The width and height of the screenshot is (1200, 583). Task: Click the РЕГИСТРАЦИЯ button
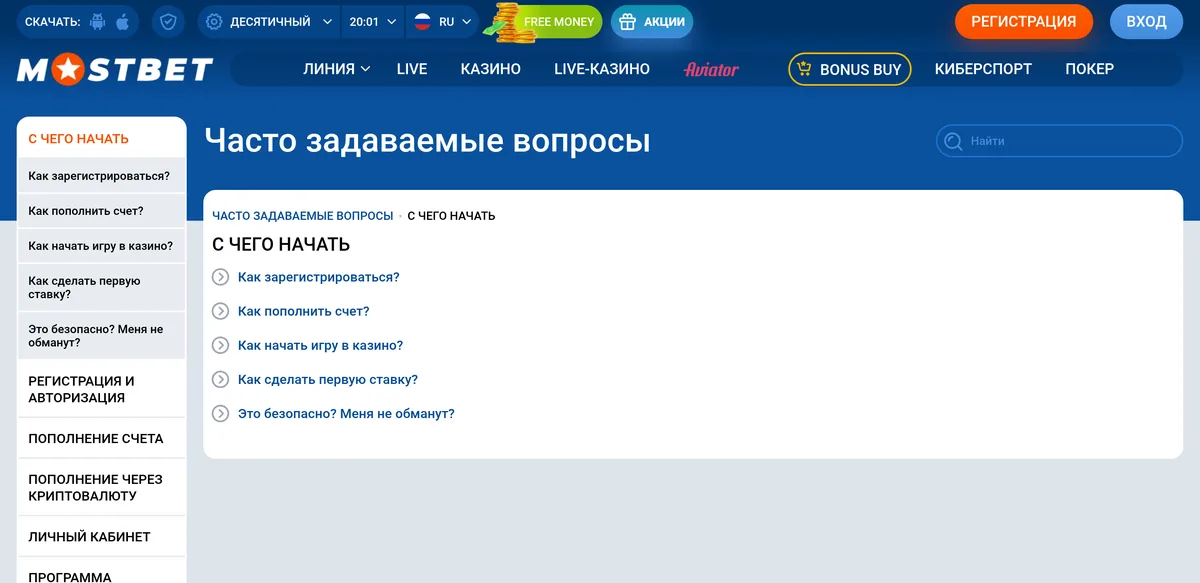click(1024, 22)
